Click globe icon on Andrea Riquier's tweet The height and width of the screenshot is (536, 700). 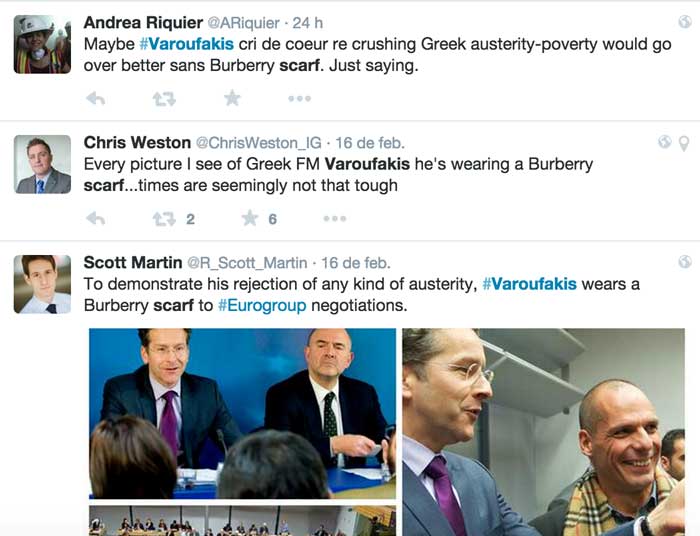pyautogui.click(x=684, y=21)
